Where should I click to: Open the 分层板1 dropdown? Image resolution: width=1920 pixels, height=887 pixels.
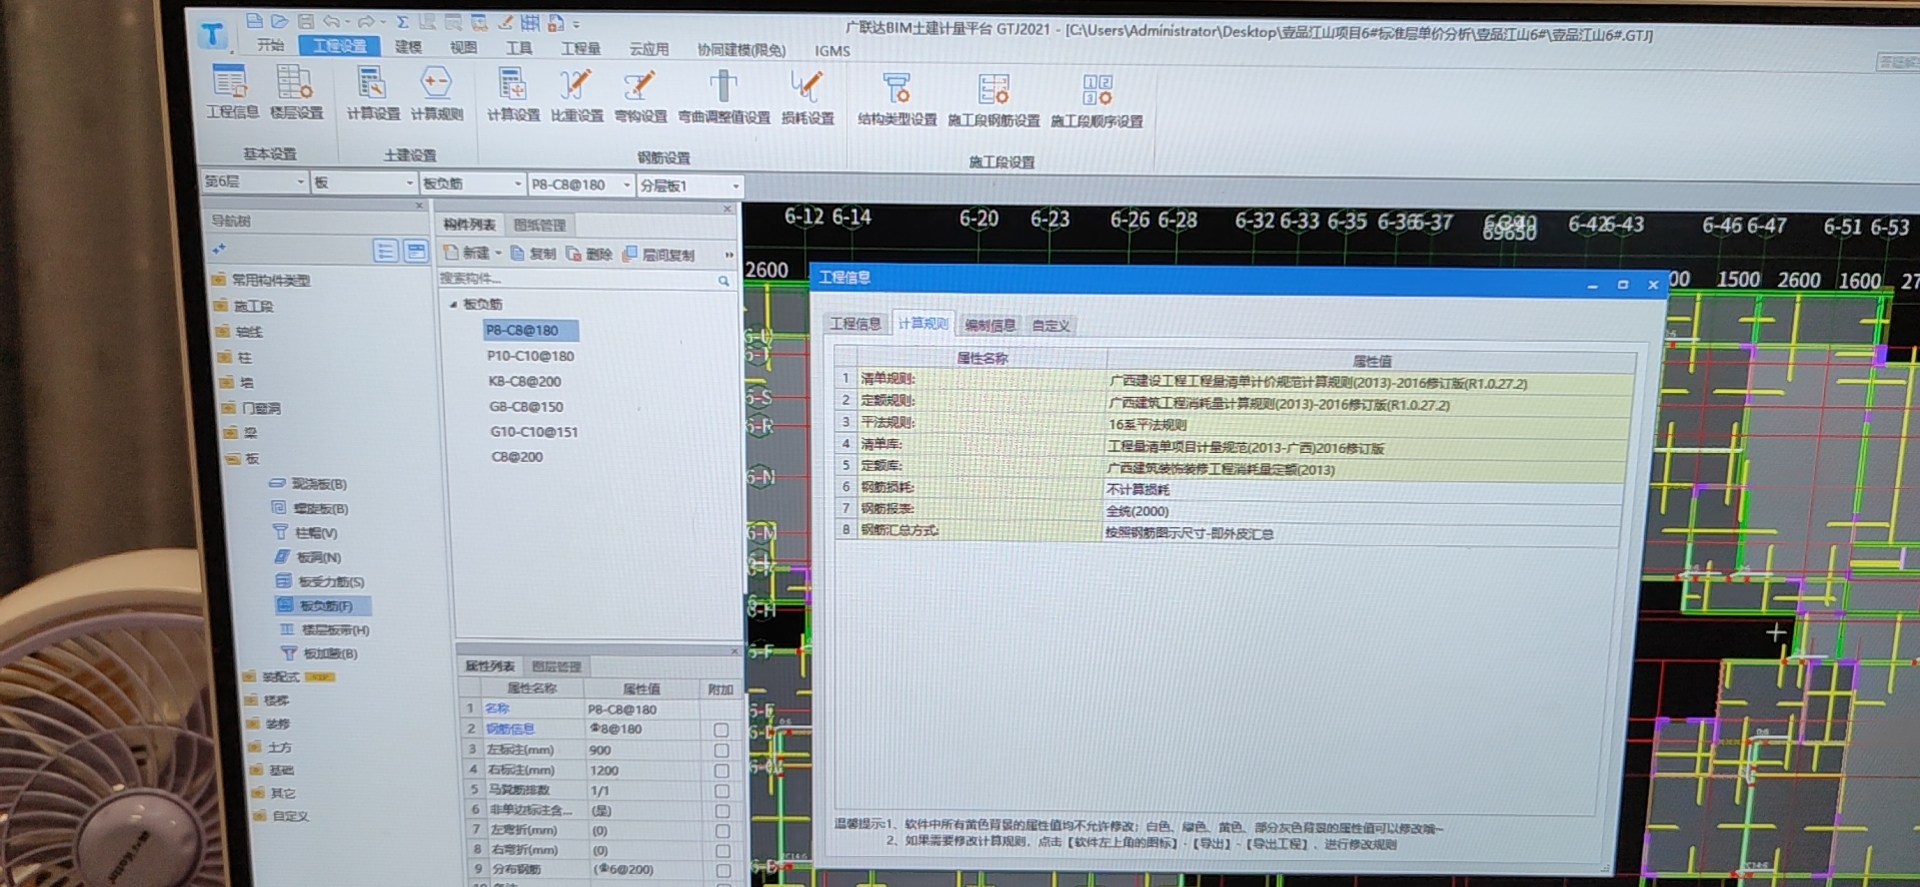point(735,186)
